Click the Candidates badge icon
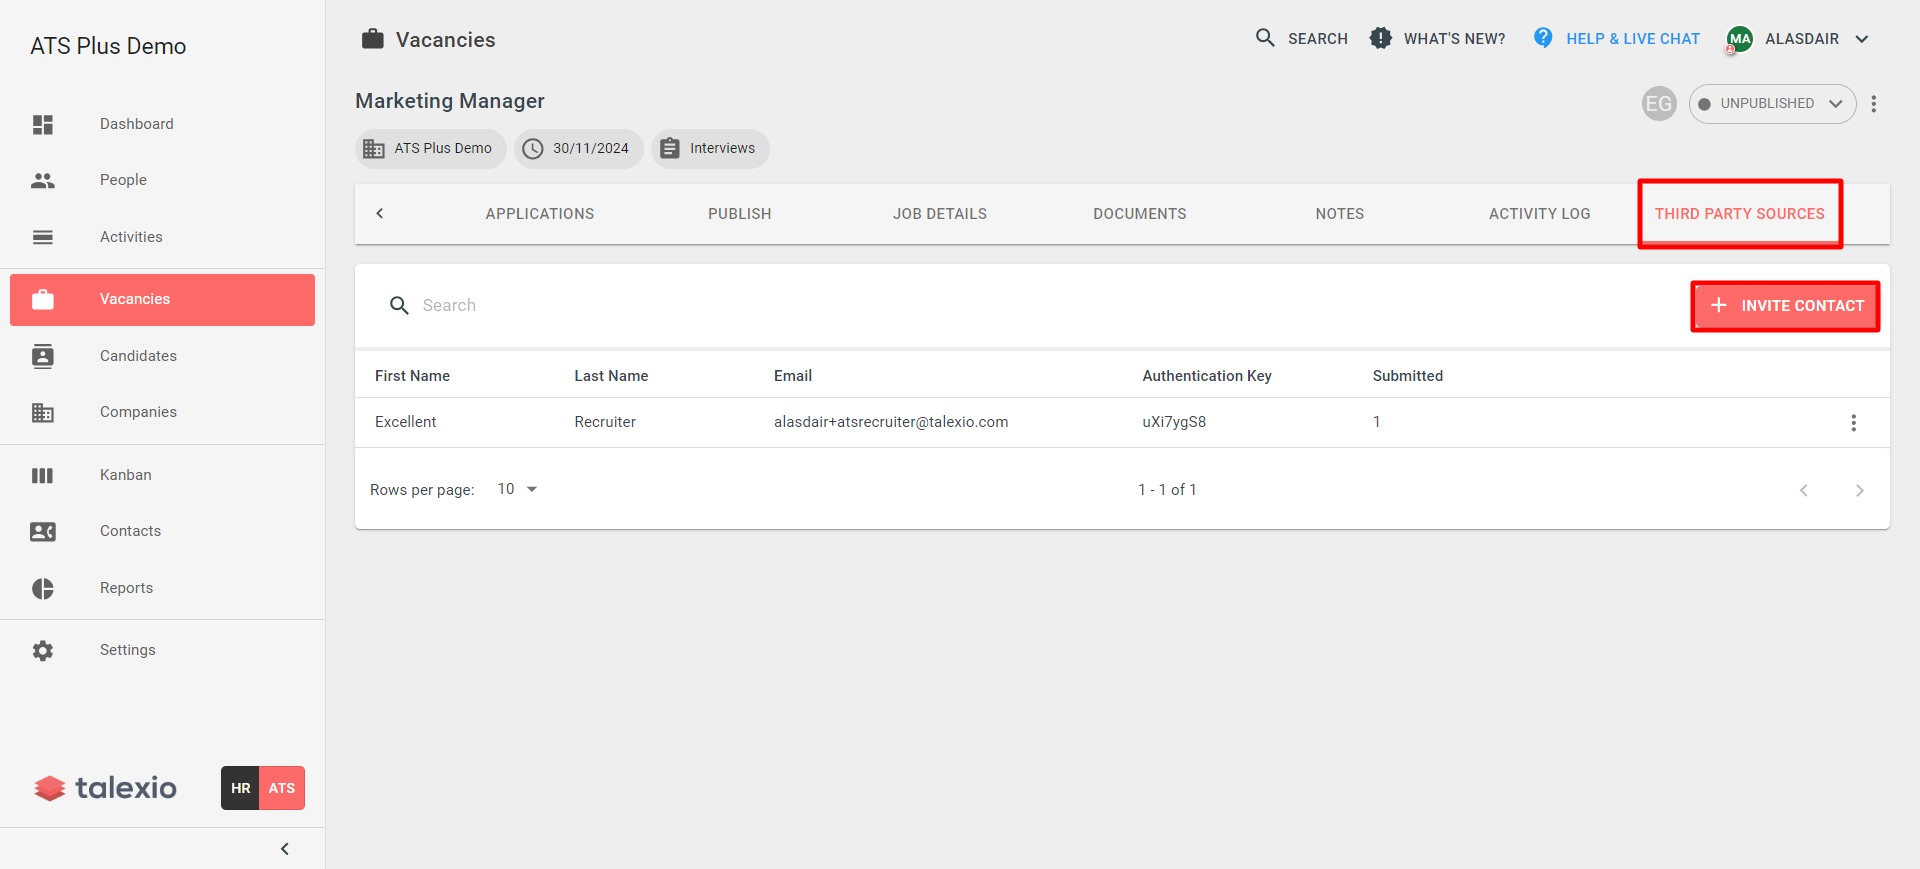 43,356
